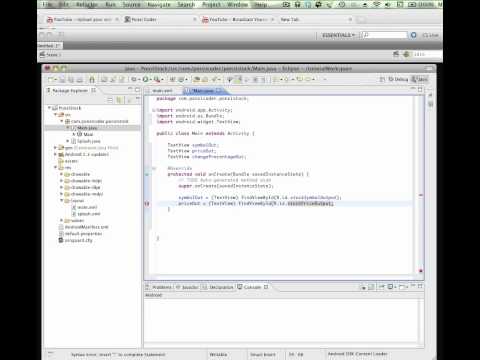Toggle Link with Editor in Package Explorer
The width and height of the screenshot is (480, 360).
[x=119, y=100]
